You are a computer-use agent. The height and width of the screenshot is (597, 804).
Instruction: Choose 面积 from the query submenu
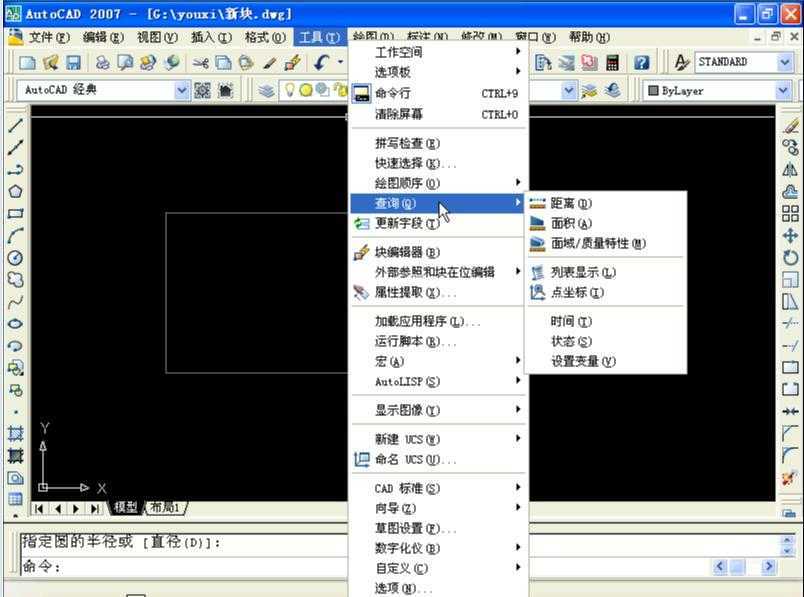(606, 224)
